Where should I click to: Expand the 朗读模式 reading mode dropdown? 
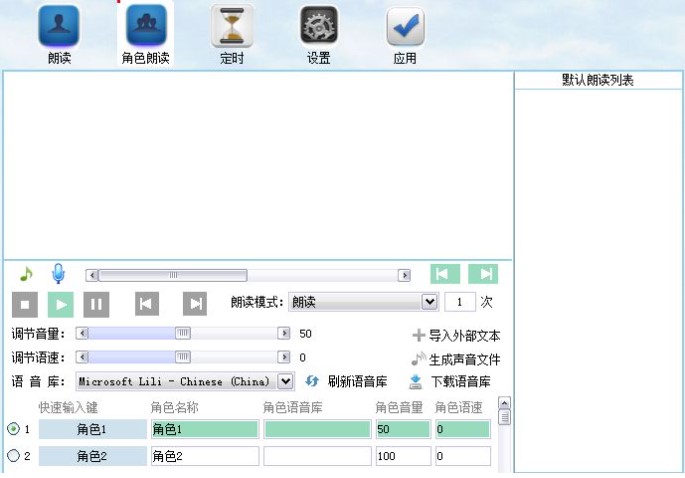click(x=430, y=302)
